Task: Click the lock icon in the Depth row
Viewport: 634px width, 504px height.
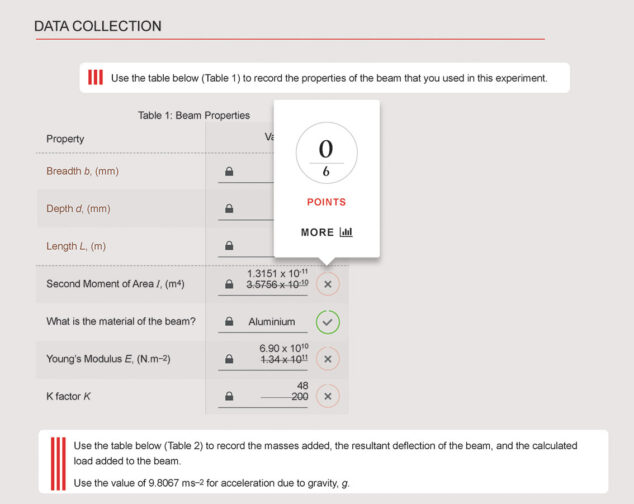Action: 229,209
